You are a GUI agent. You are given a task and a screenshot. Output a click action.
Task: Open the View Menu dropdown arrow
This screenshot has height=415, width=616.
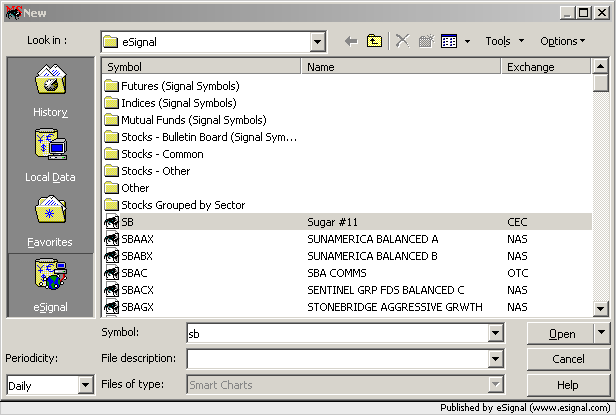tap(468, 41)
